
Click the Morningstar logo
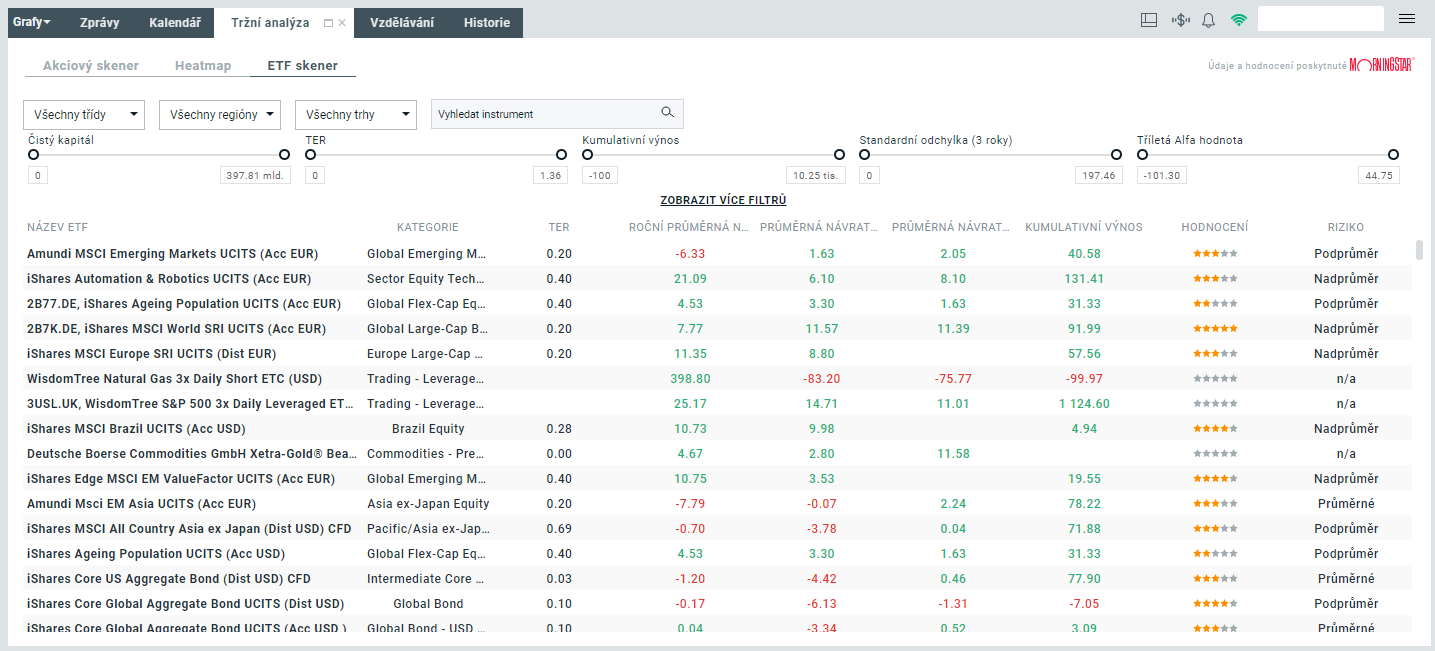point(1381,65)
